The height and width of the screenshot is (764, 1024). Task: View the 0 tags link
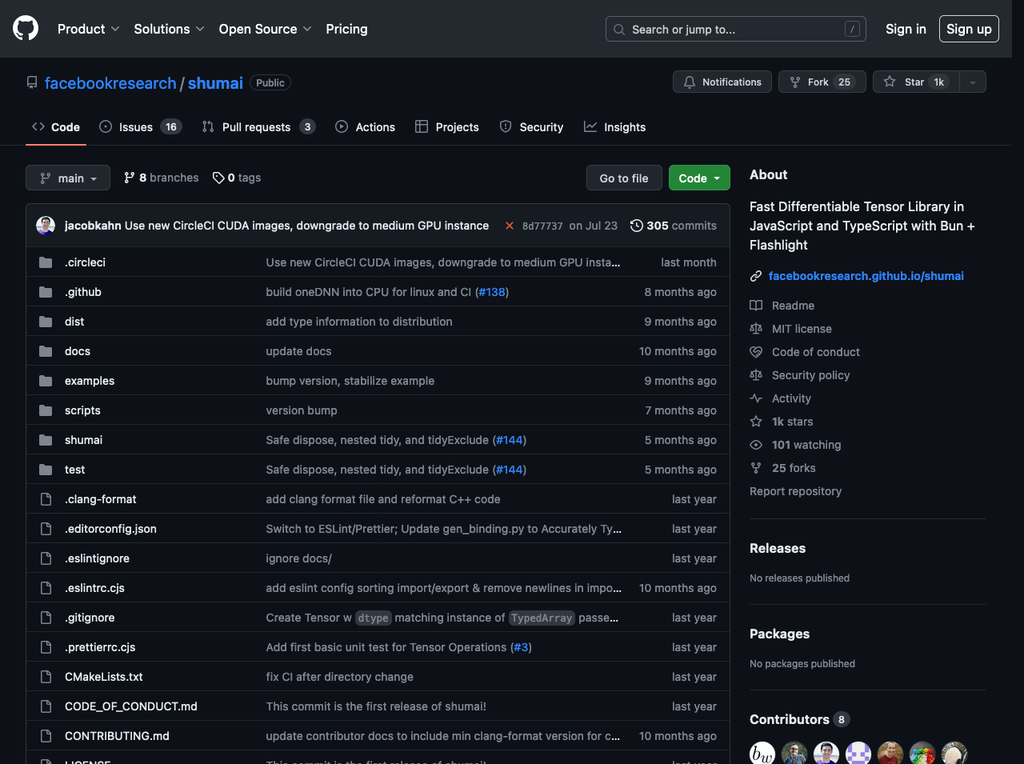(236, 178)
